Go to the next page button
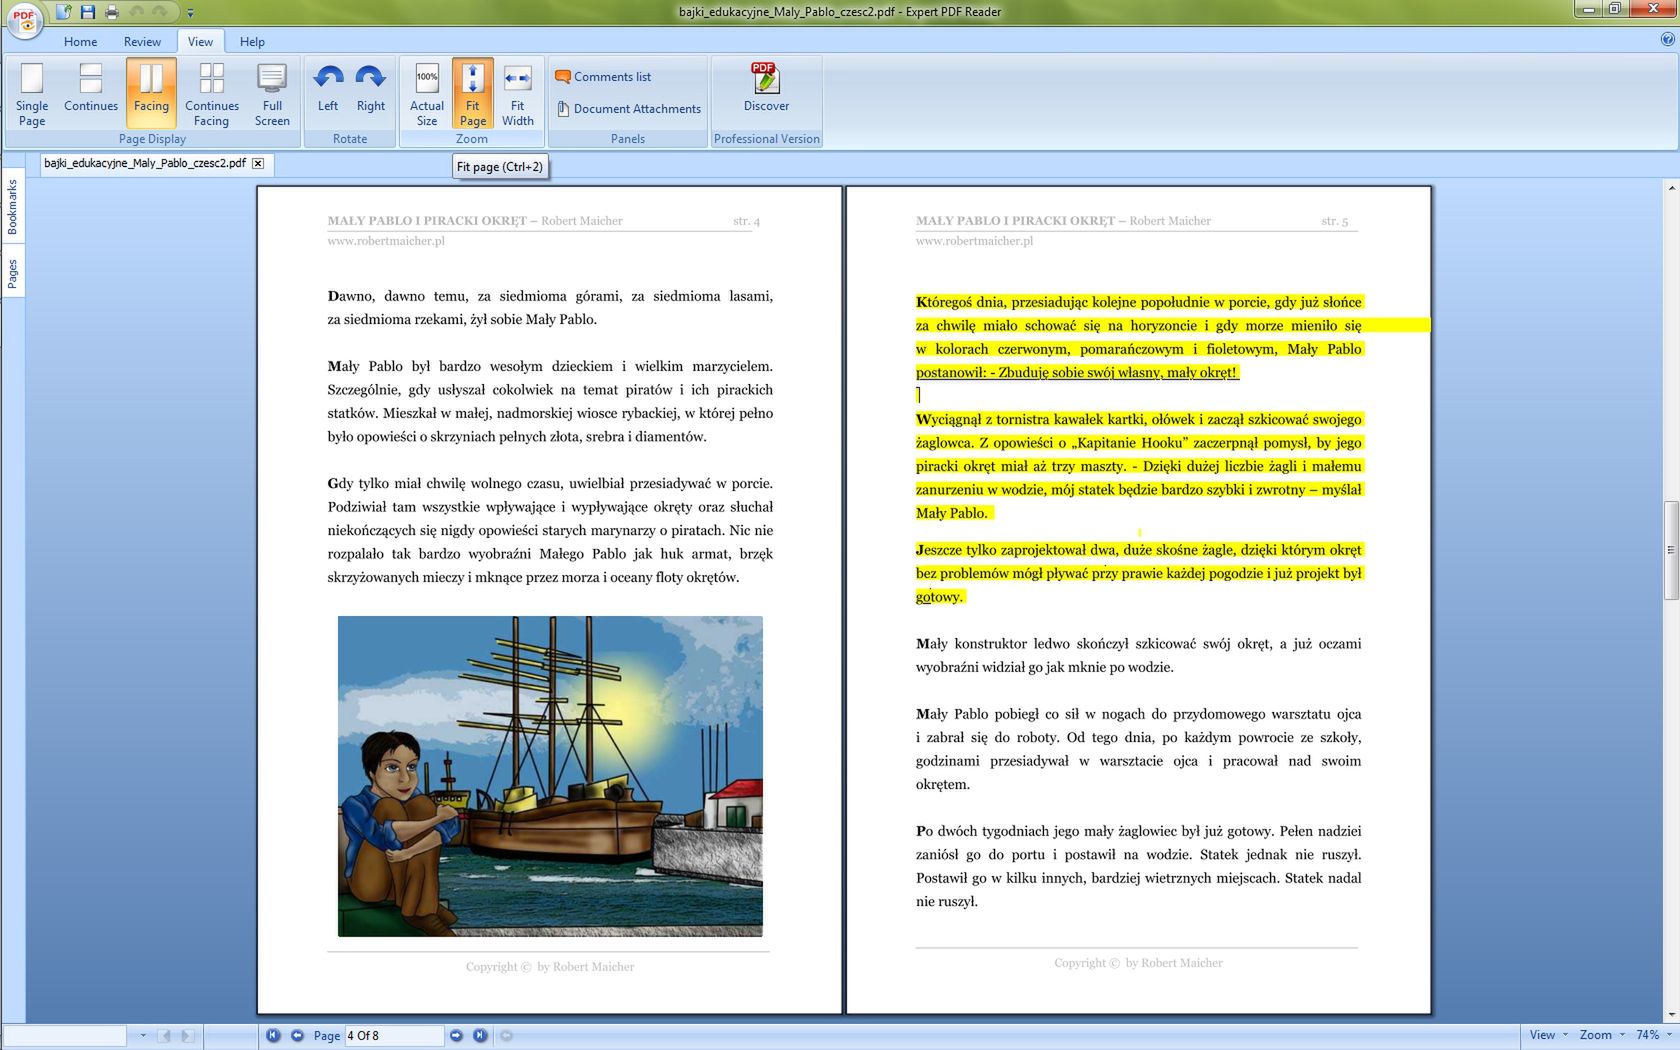This screenshot has height=1050, width=1680. tap(456, 1036)
